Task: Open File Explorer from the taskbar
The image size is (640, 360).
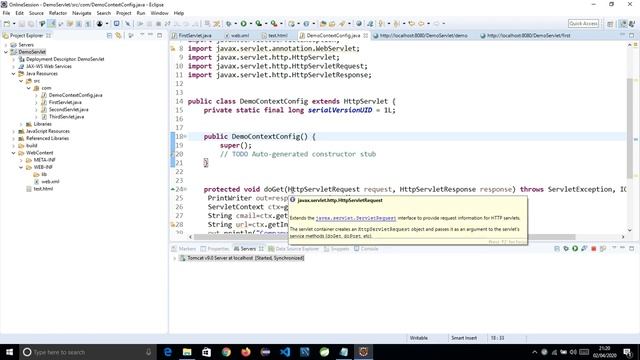Action: tap(187, 352)
